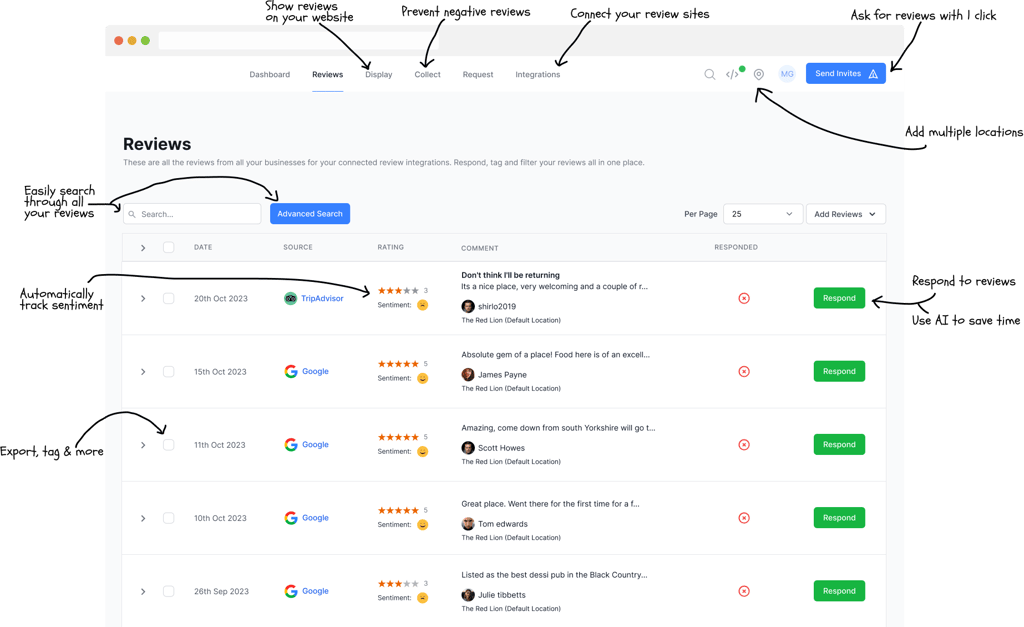Screen dimensions: 1024x627
Task: Click Google logo in Scott Howes row
Action: click(x=291, y=445)
